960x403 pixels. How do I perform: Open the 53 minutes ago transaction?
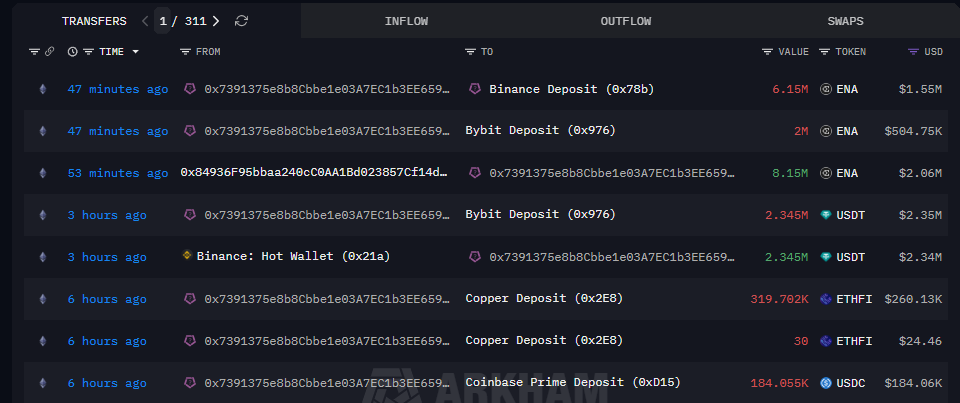[x=117, y=173]
